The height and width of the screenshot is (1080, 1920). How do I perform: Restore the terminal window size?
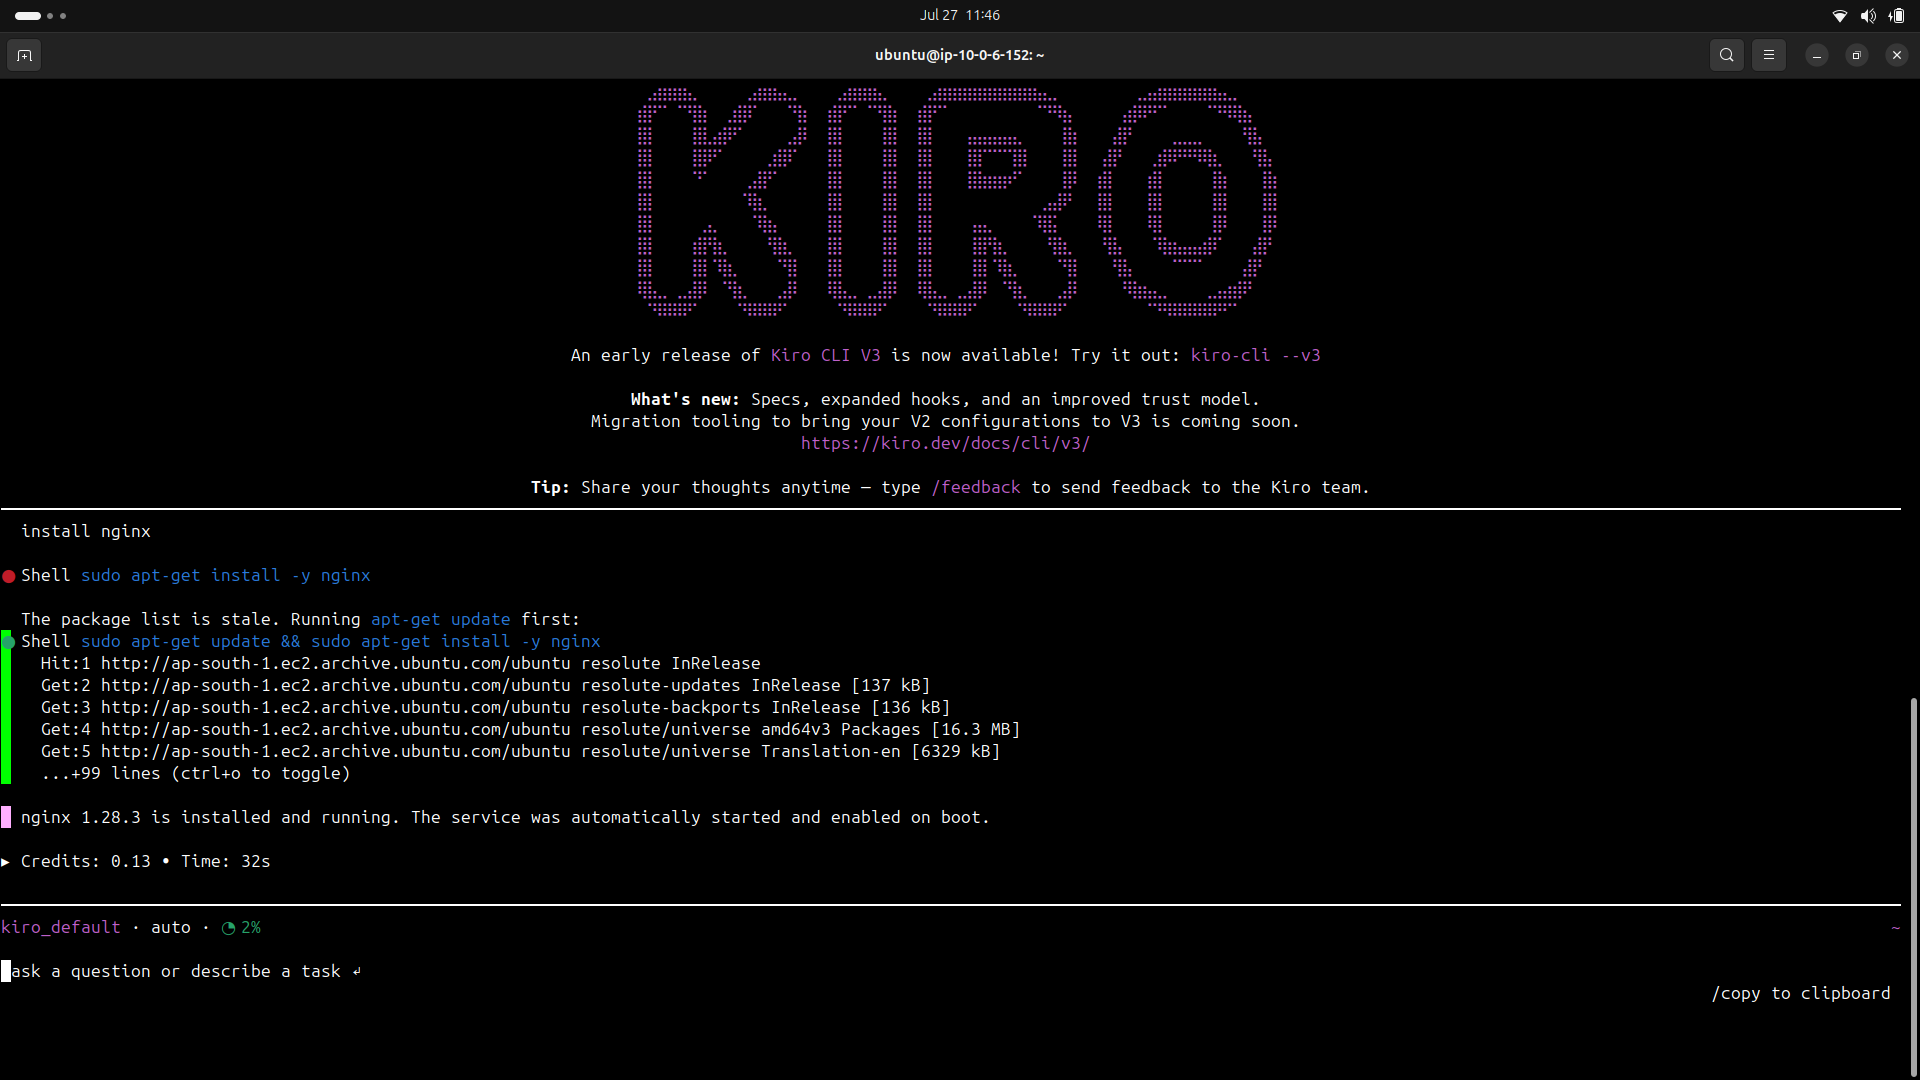coord(1857,55)
